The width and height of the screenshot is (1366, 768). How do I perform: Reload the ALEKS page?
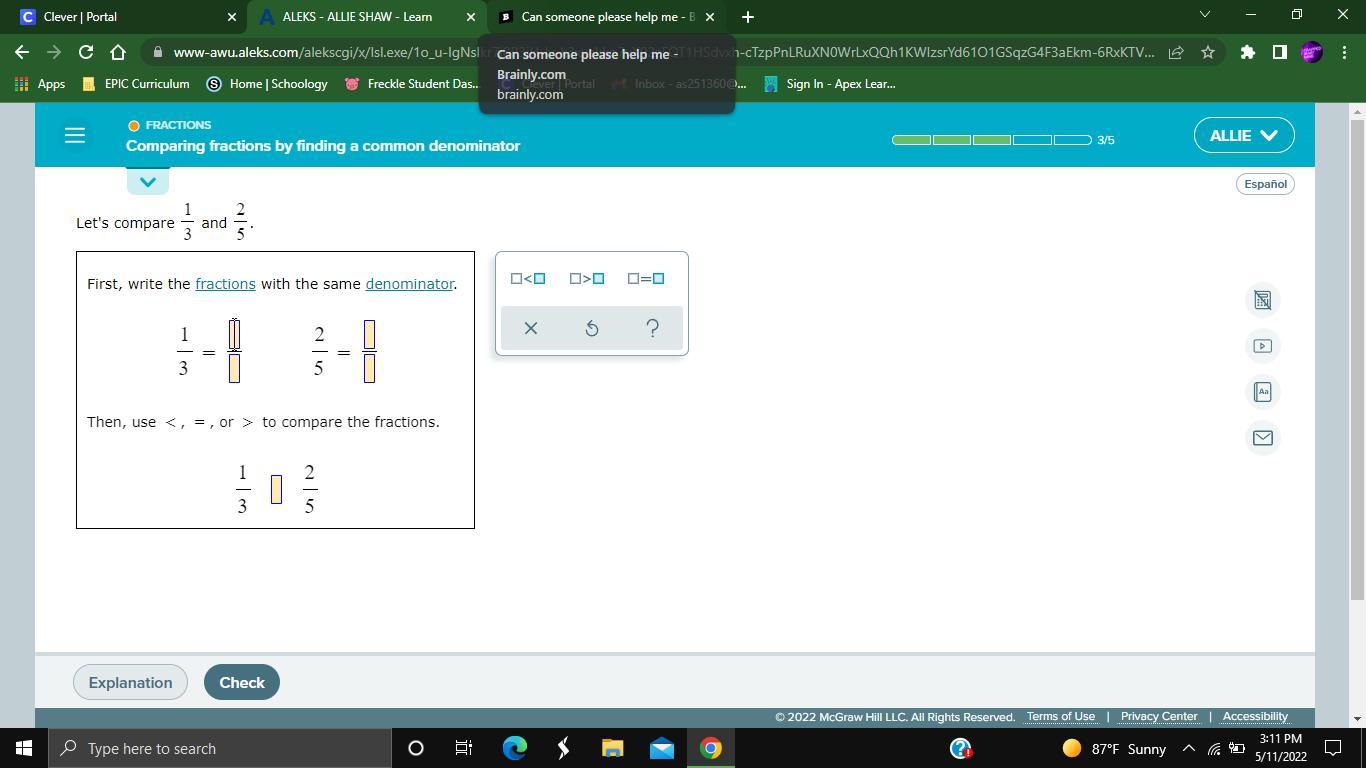click(86, 52)
